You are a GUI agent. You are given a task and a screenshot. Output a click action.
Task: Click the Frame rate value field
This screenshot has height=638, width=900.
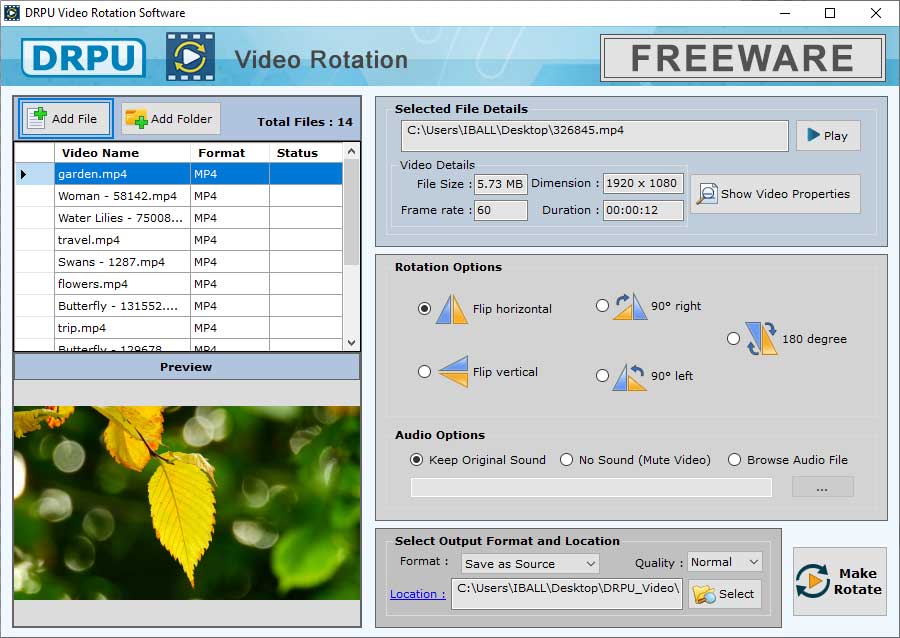tap(501, 211)
